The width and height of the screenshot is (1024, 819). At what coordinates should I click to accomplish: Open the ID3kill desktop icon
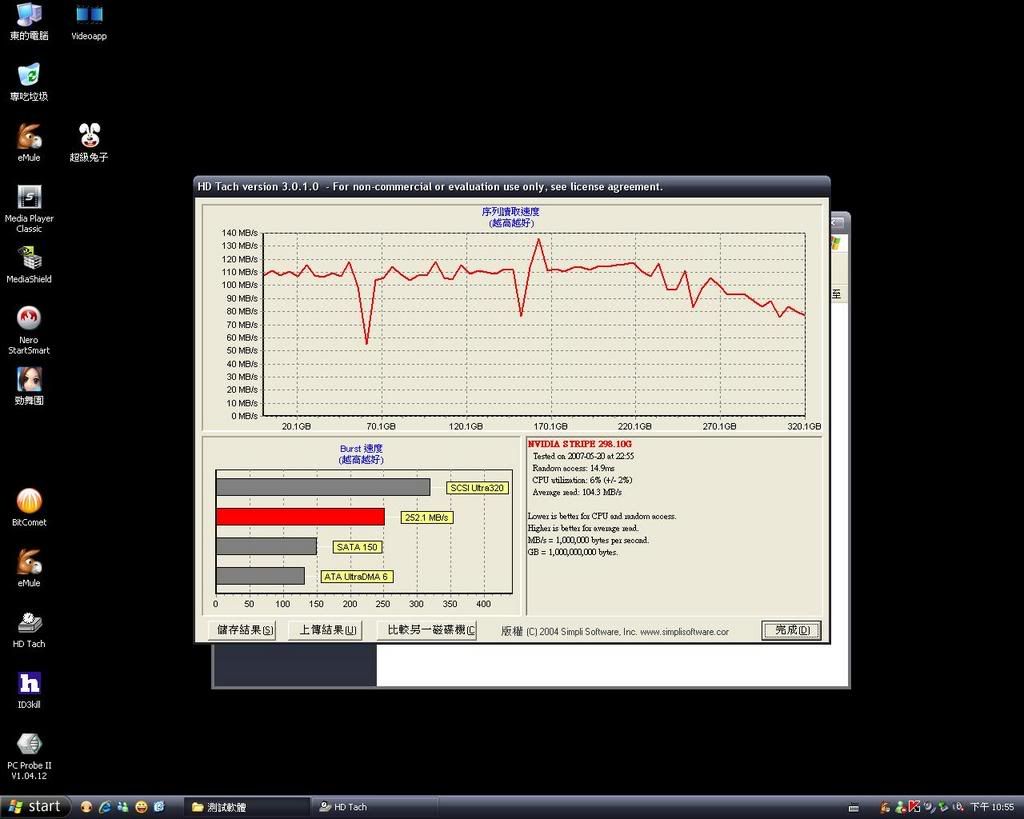29,690
